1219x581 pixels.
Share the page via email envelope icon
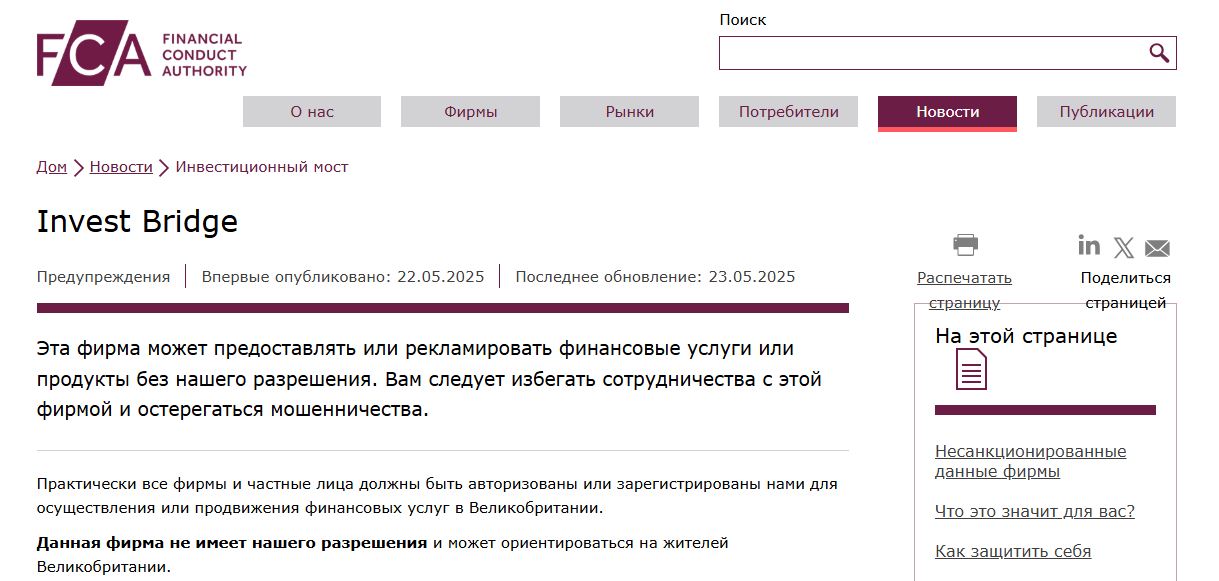1157,248
